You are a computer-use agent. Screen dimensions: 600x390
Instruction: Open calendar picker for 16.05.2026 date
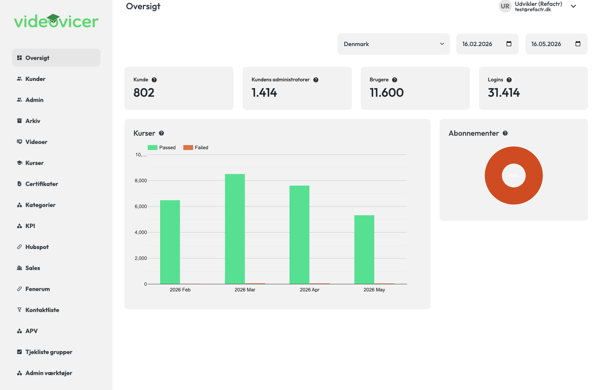click(578, 44)
